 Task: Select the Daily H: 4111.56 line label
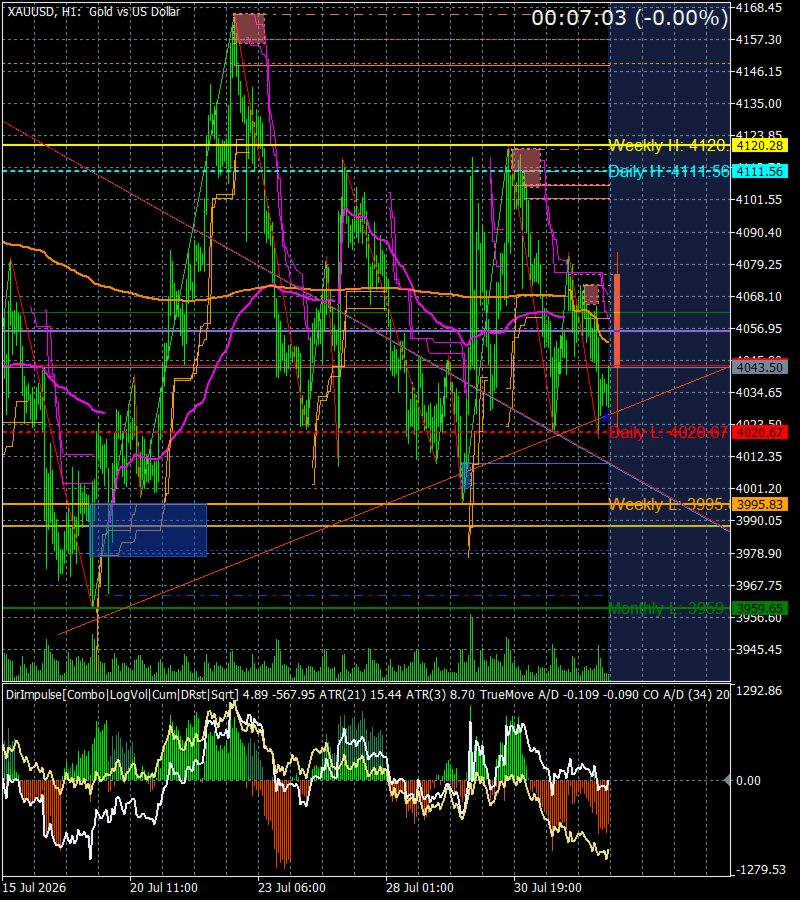669,171
